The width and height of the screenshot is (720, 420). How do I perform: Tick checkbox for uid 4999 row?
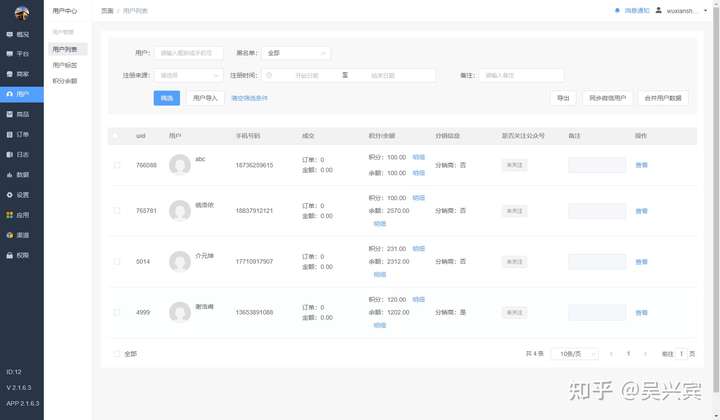point(117,312)
